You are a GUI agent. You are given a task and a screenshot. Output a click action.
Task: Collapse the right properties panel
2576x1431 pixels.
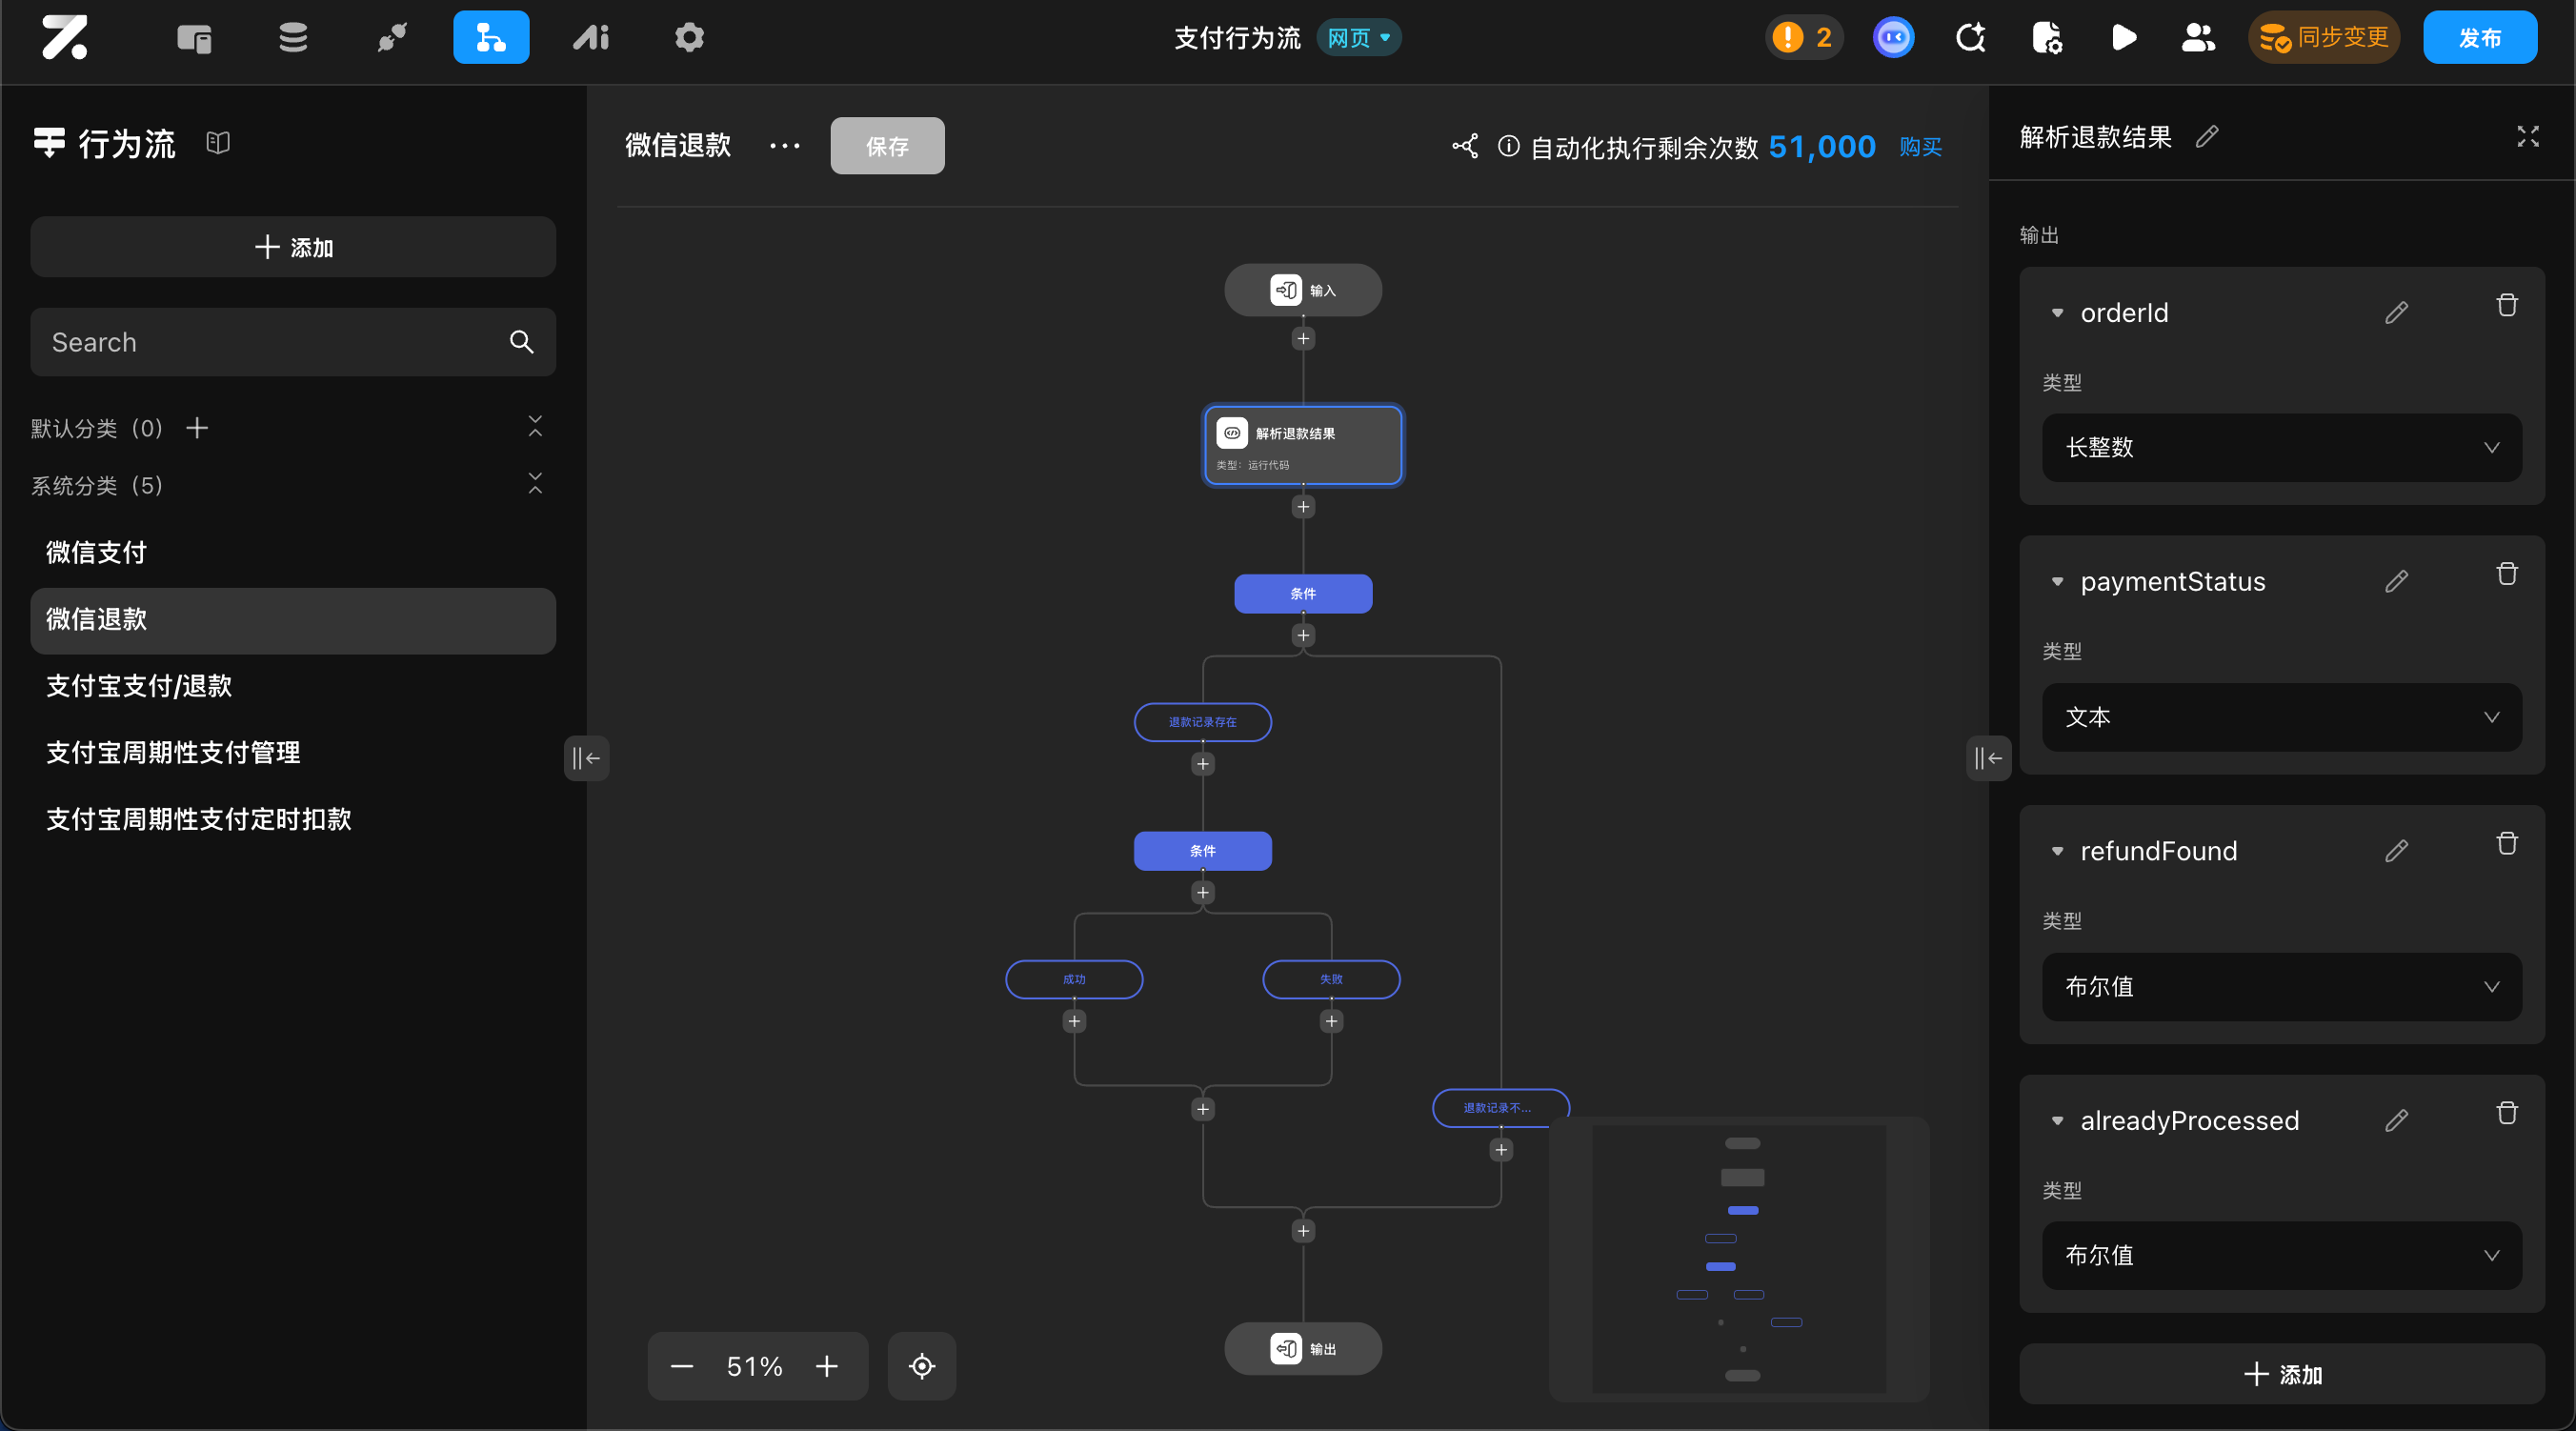point(1988,758)
